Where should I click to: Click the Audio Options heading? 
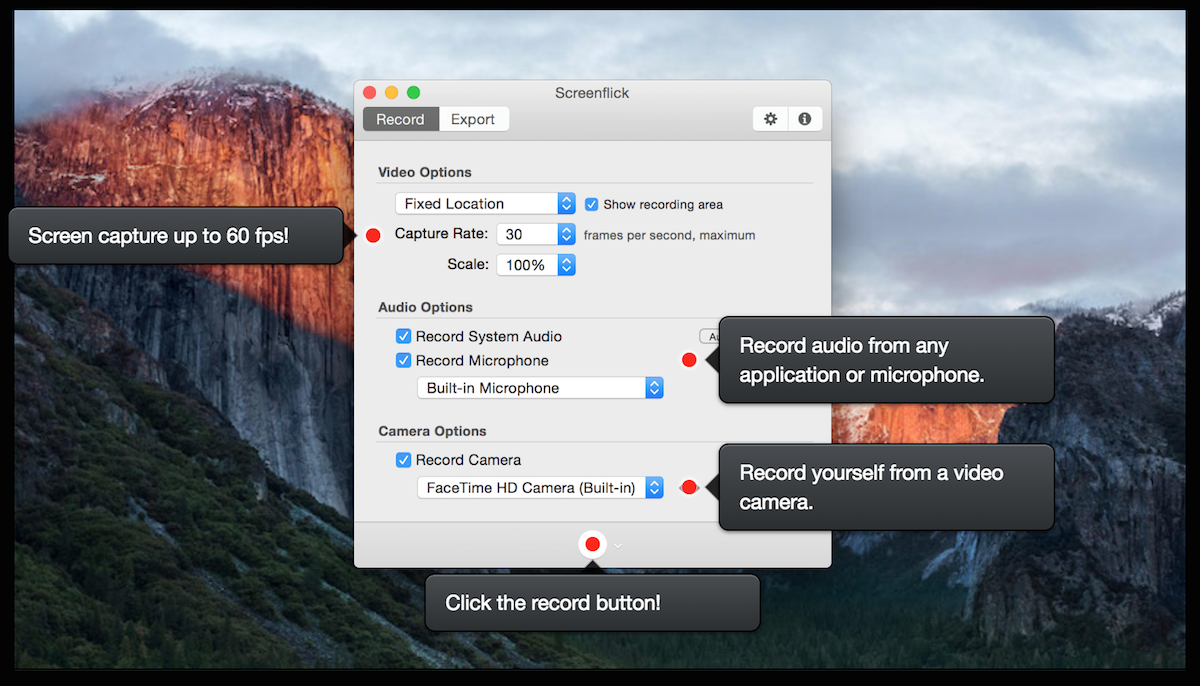(425, 307)
